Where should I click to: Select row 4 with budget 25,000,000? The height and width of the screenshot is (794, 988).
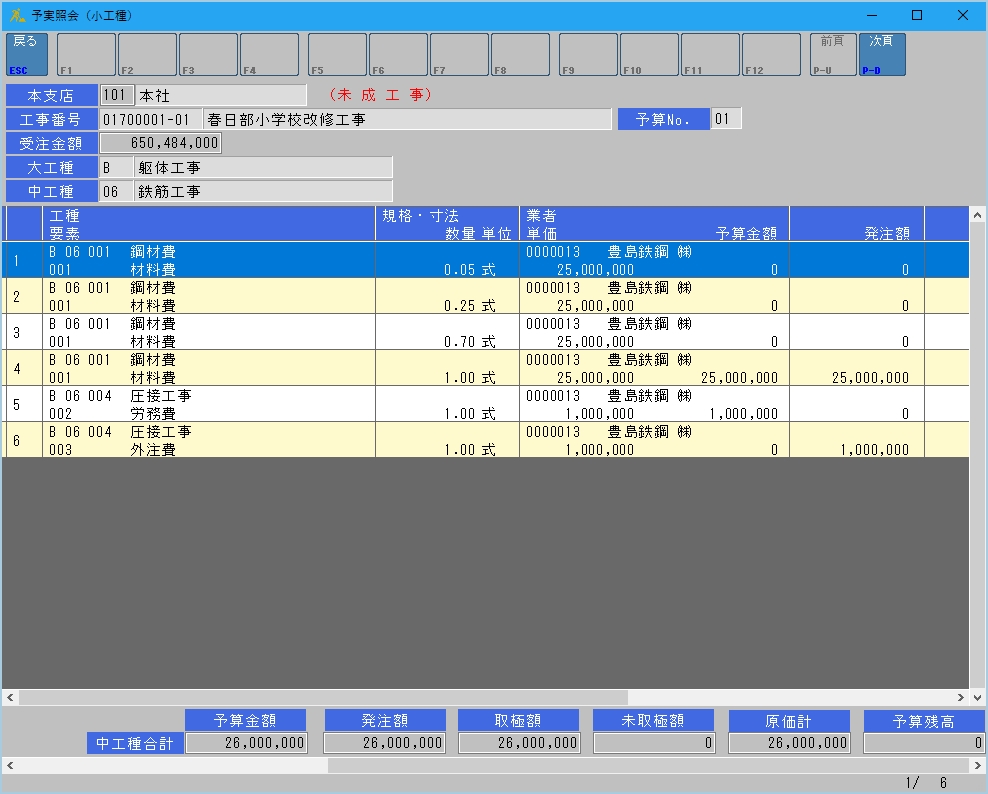tap(400, 368)
